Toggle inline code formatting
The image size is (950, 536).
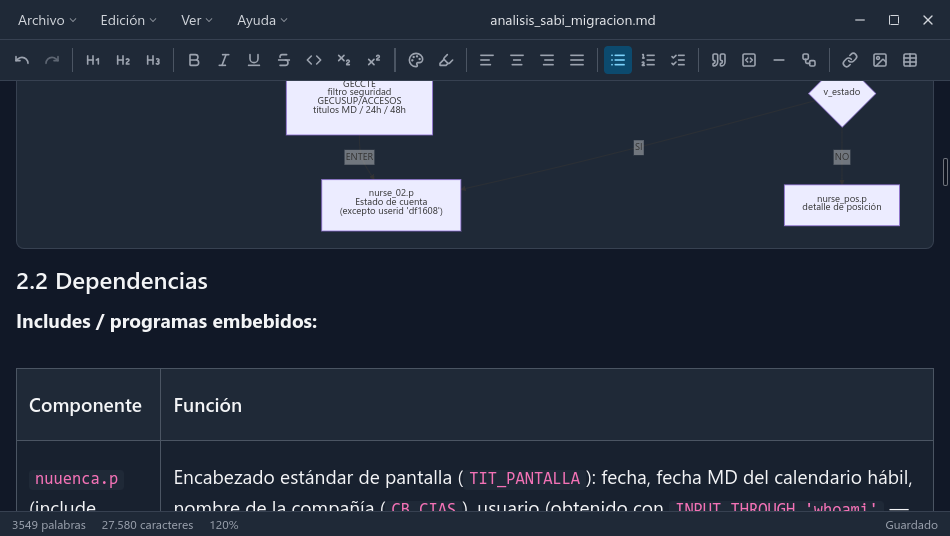point(314,60)
